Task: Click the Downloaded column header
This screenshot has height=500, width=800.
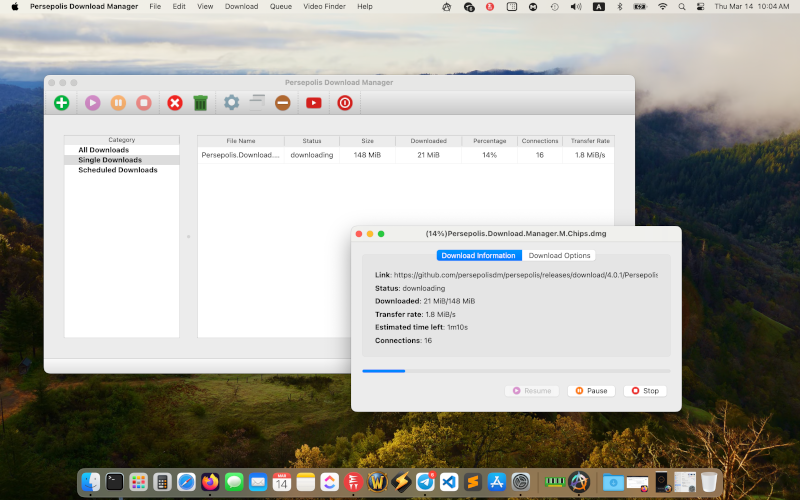Action: (x=429, y=141)
